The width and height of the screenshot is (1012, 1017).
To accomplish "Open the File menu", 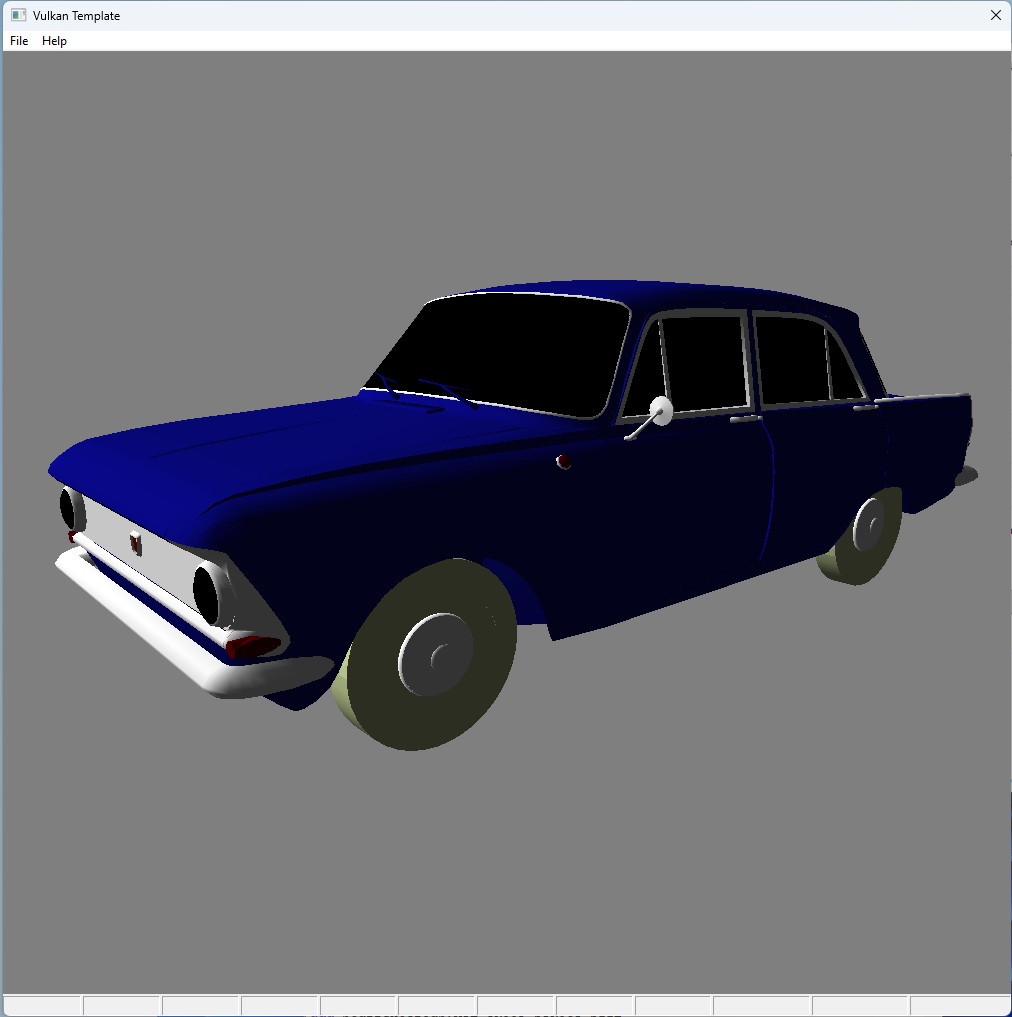I will [19, 41].
